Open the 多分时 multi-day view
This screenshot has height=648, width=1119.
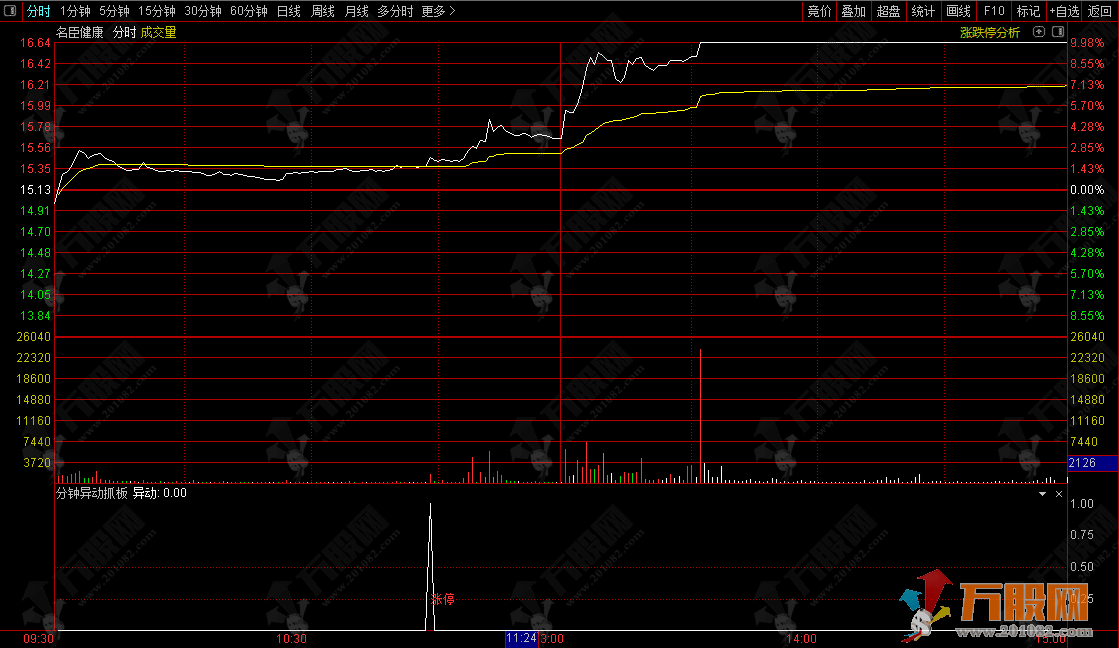click(x=395, y=11)
